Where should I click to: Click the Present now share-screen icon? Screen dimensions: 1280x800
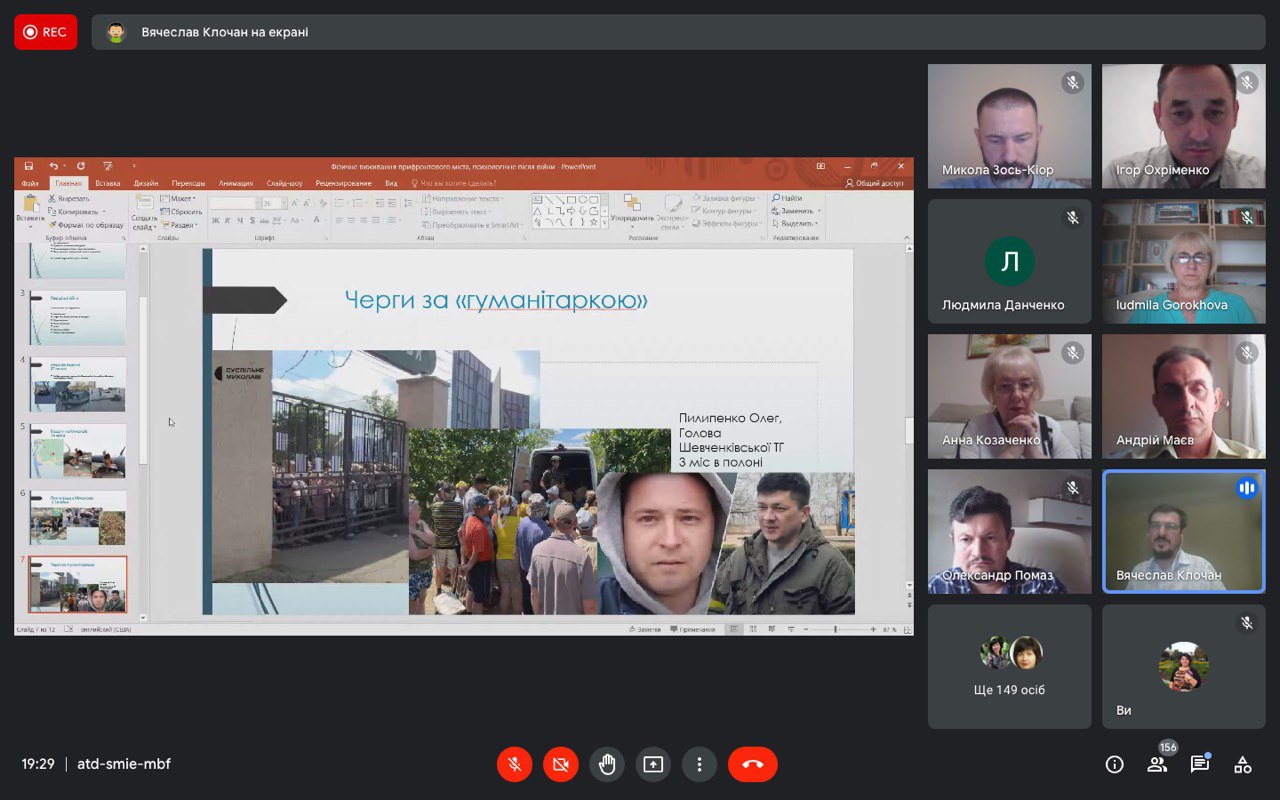(653, 764)
